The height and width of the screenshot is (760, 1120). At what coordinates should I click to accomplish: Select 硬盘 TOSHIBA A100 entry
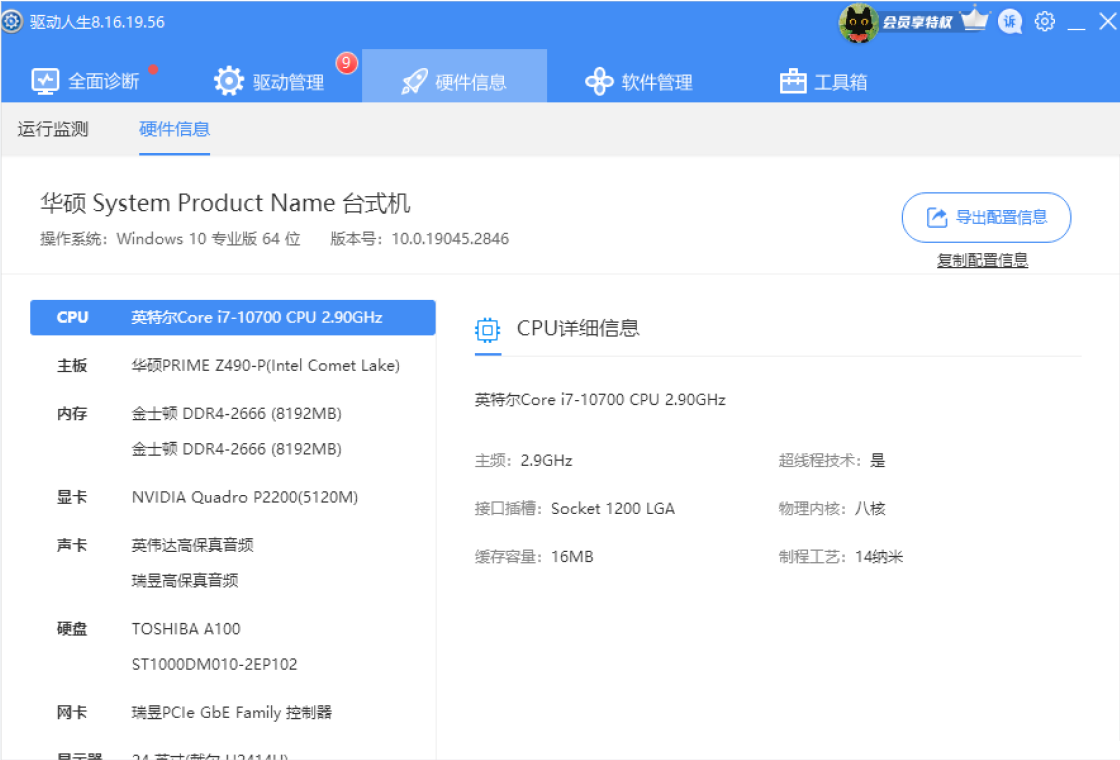186,629
